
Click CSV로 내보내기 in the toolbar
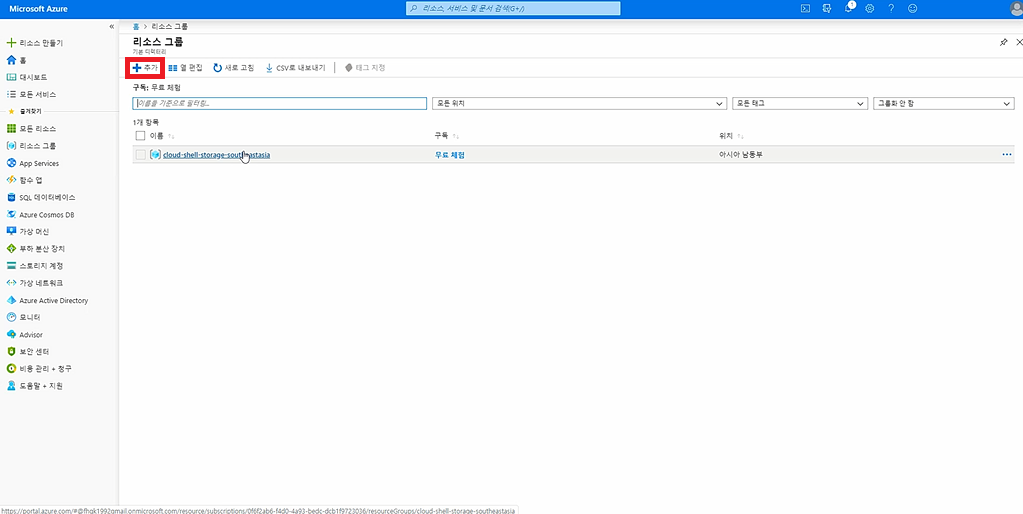[x=295, y=68]
